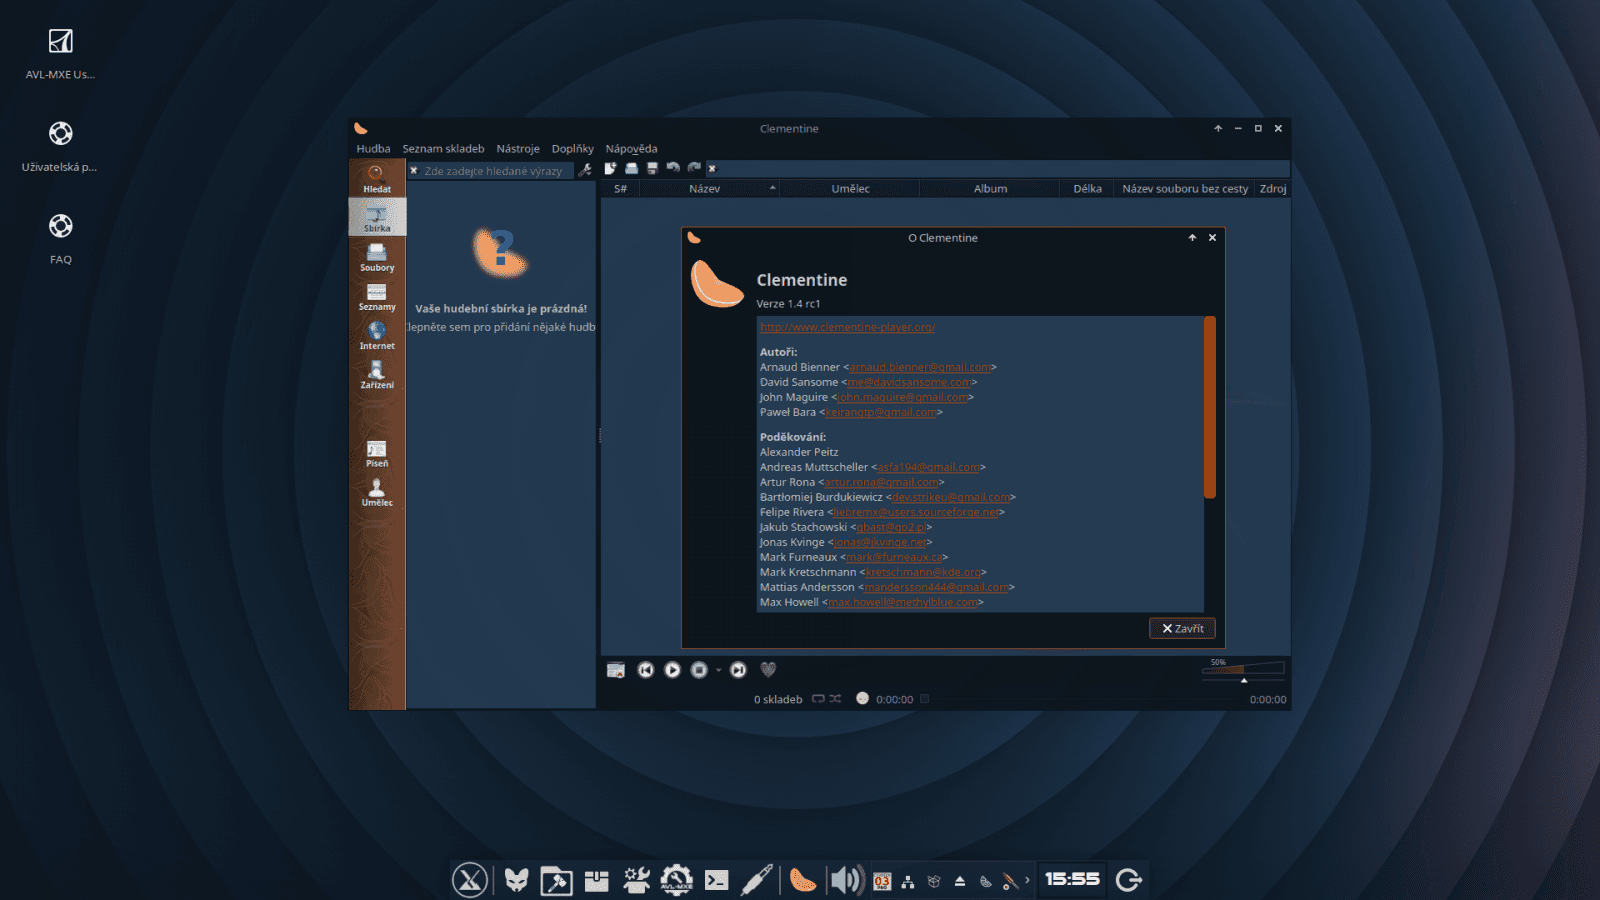Toggle mute with the volume speaker taskbar icon

pos(845,880)
